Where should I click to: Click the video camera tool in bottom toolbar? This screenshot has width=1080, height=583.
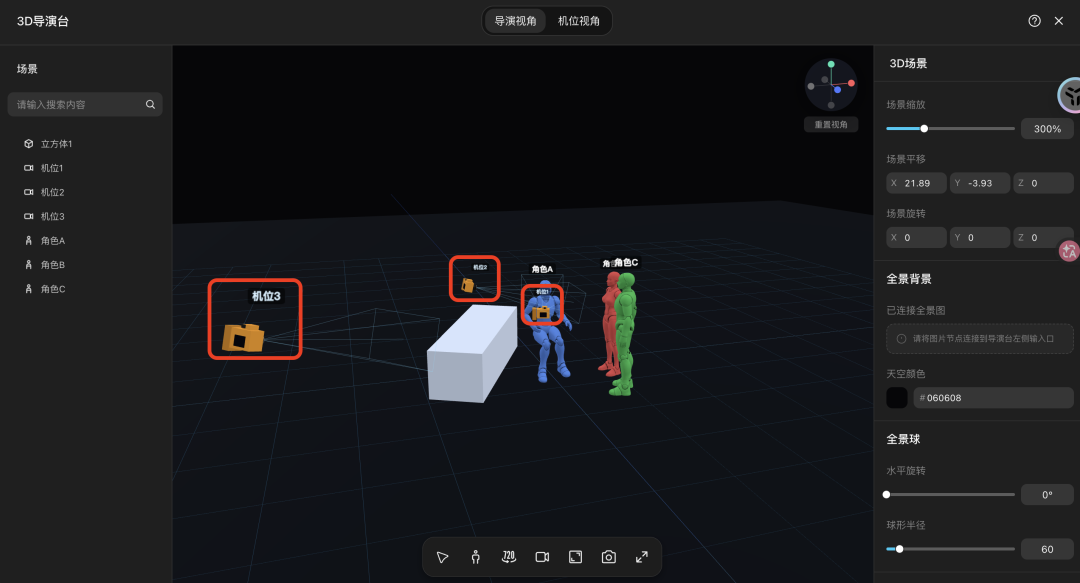(x=542, y=557)
